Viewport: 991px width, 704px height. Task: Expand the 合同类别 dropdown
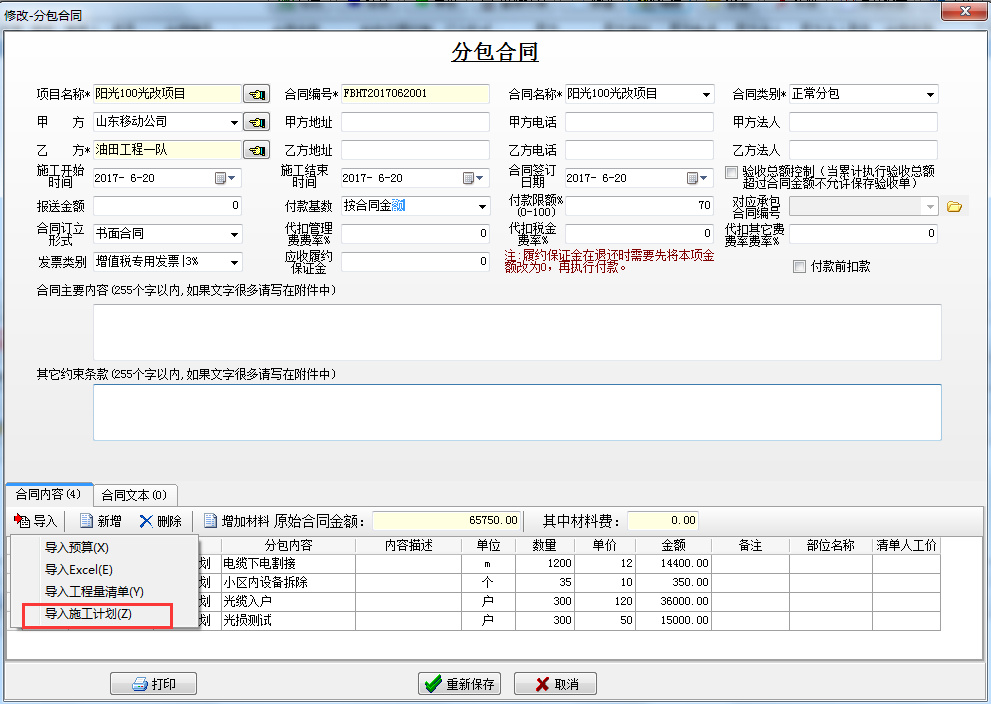(930, 95)
